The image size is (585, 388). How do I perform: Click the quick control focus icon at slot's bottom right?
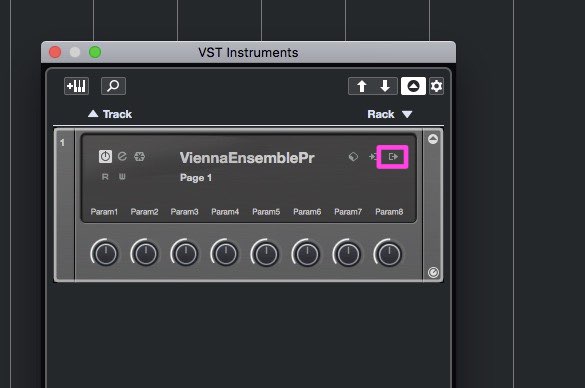[433, 272]
